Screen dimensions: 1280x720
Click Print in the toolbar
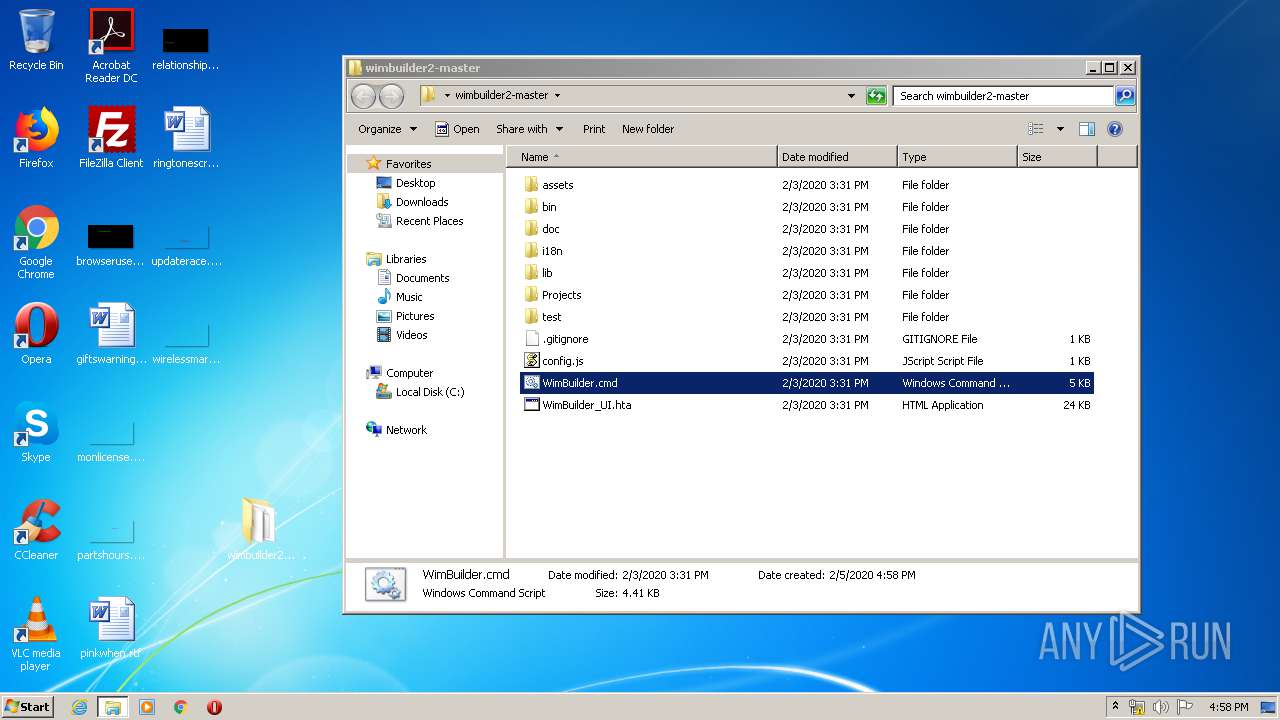coord(594,129)
